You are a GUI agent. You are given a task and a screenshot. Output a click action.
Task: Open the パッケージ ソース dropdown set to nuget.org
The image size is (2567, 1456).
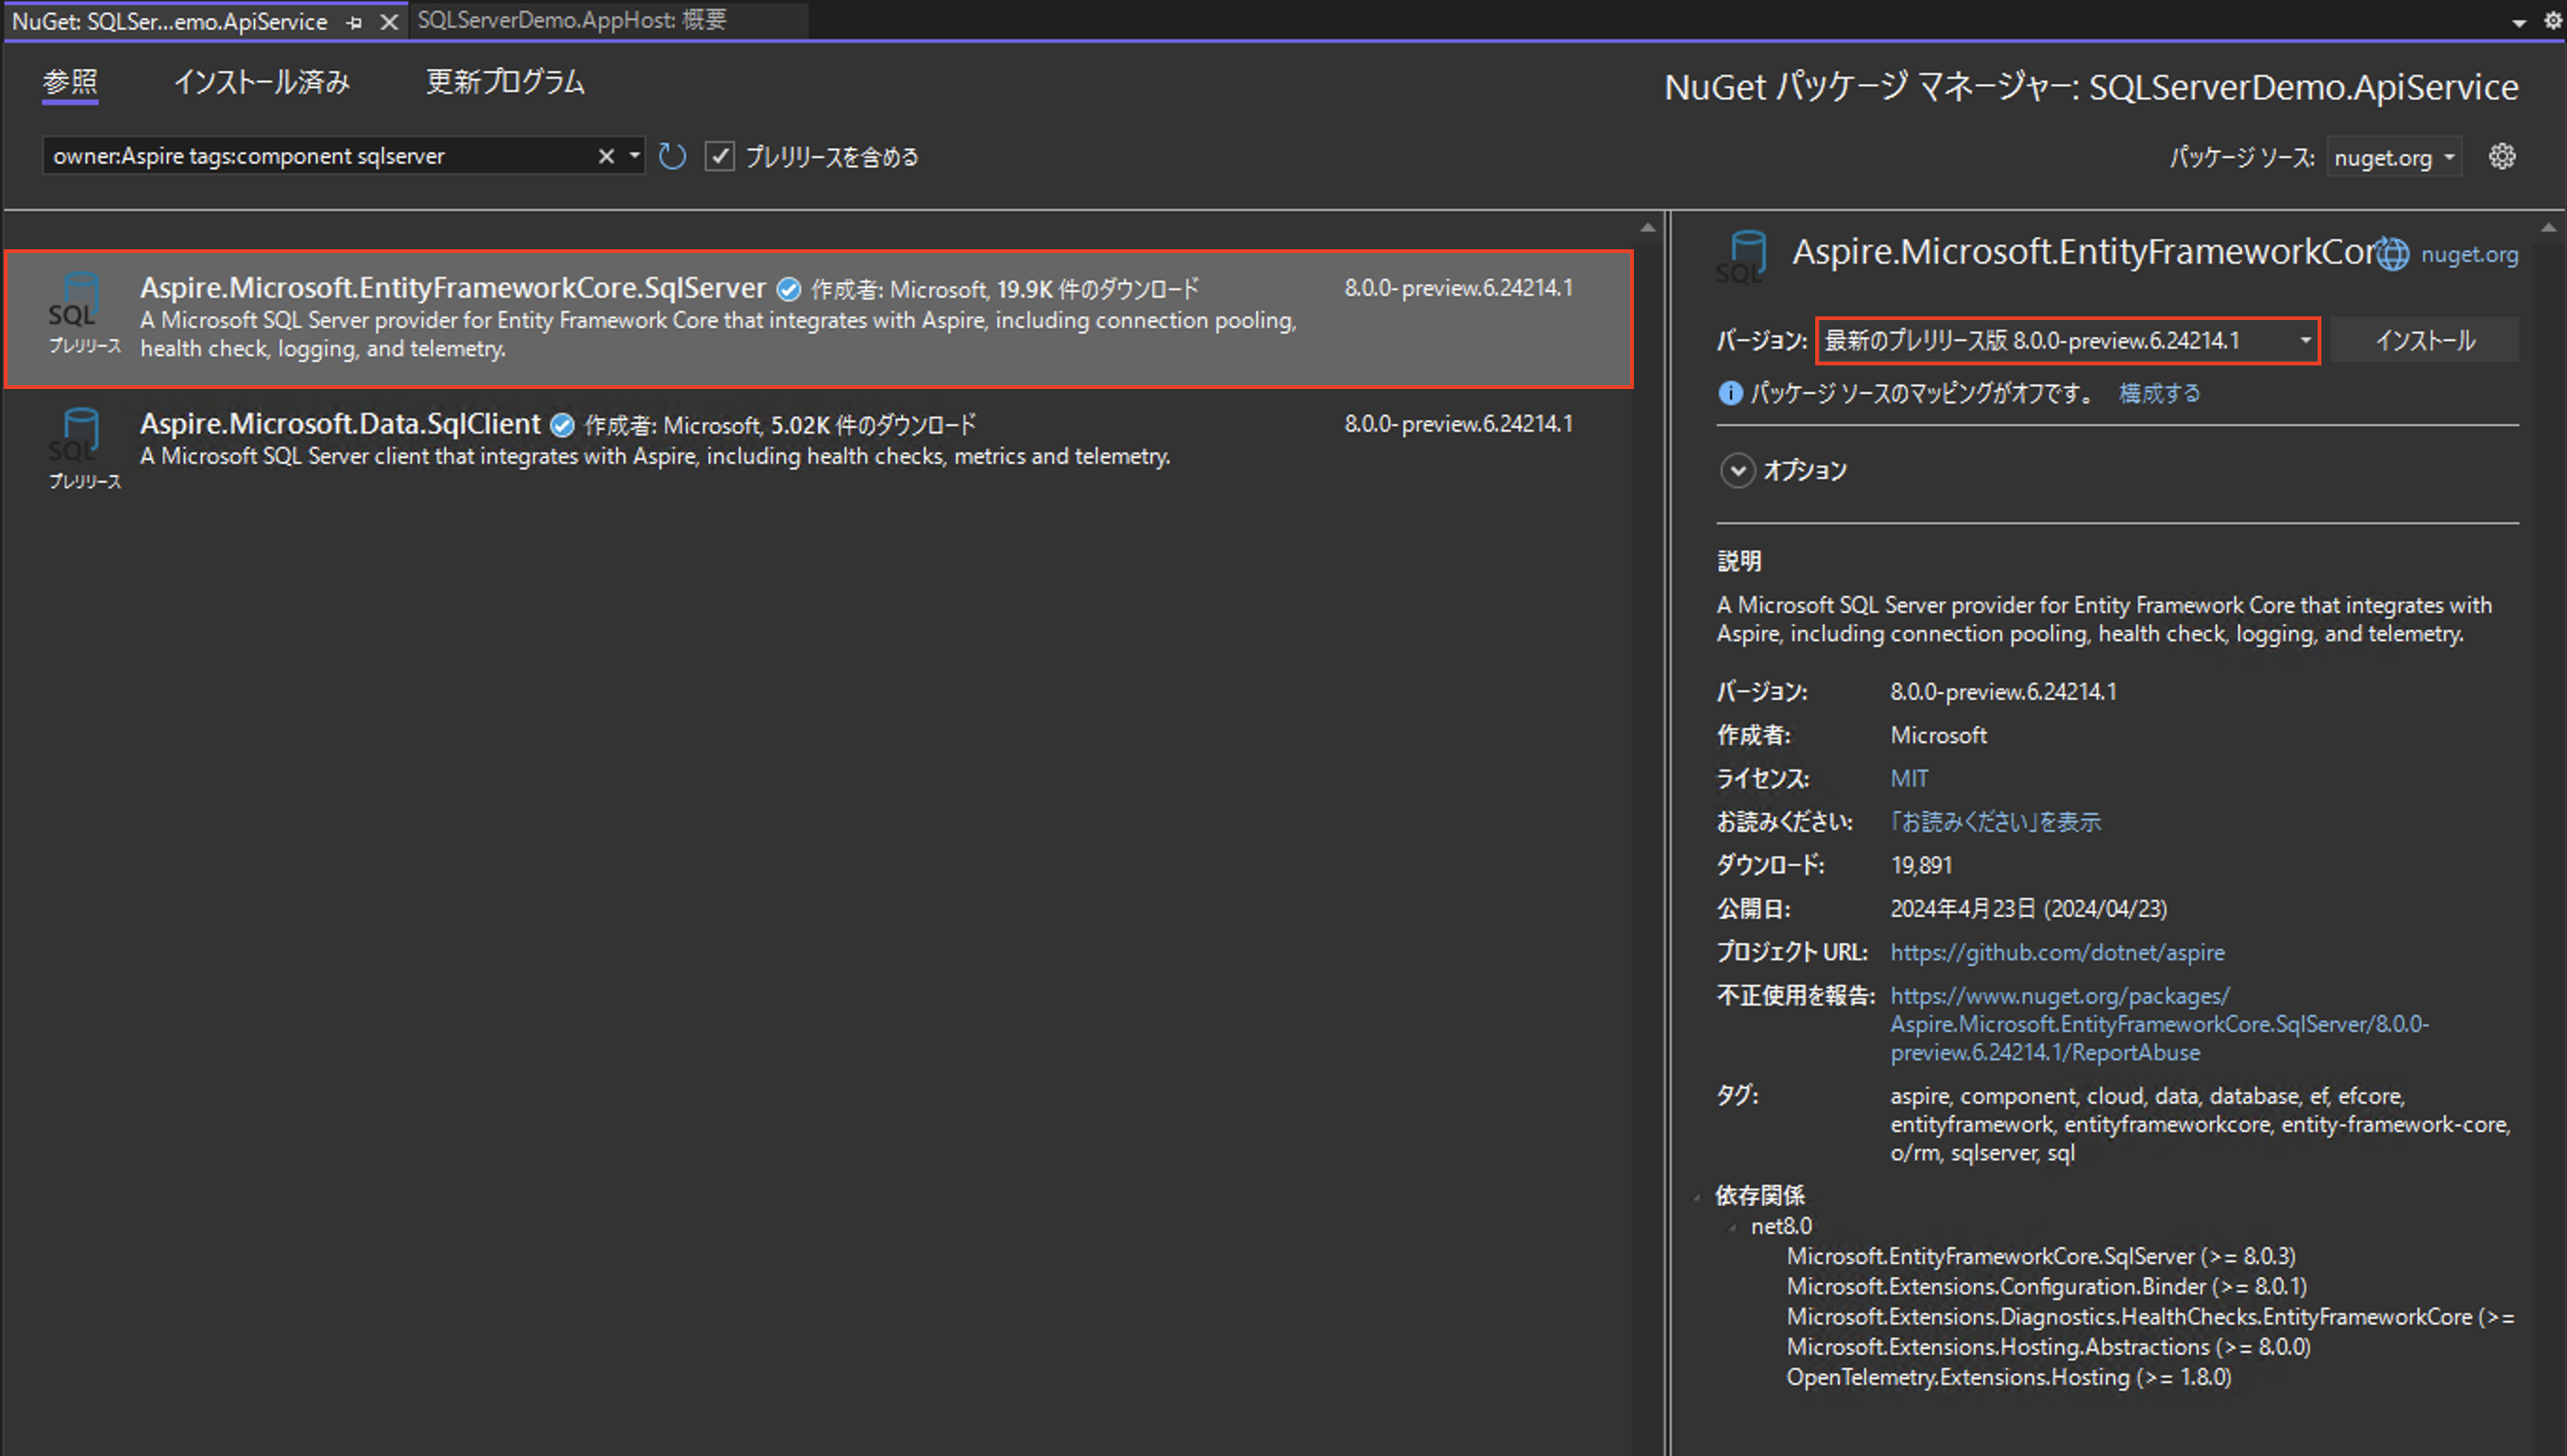pyautogui.click(x=2393, y=156)
